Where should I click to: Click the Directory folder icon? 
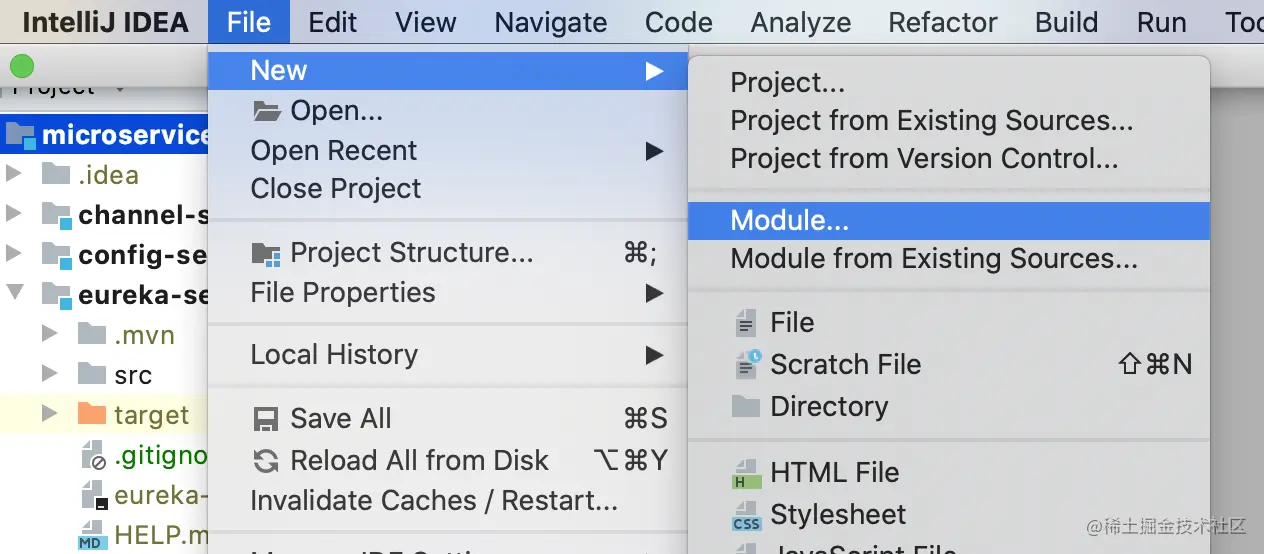(747, 407)
